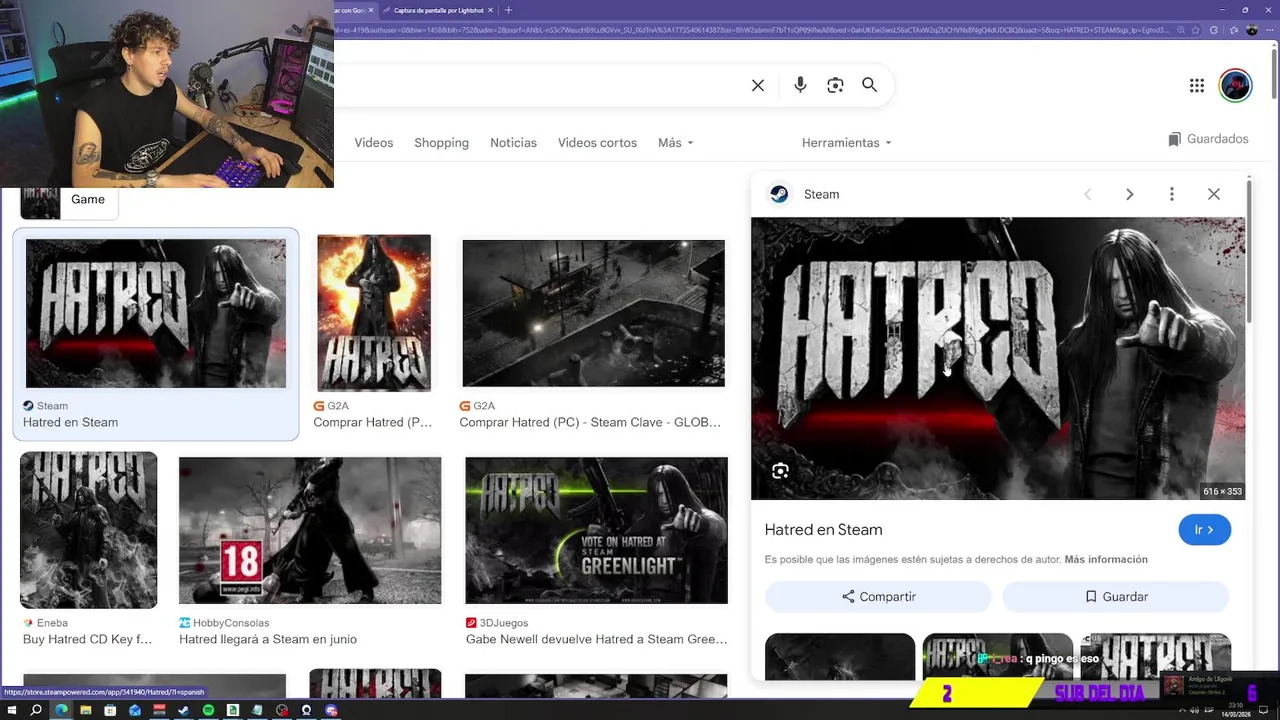Click the Hatred llegará a Steam en junio caption

pos(268,640)
